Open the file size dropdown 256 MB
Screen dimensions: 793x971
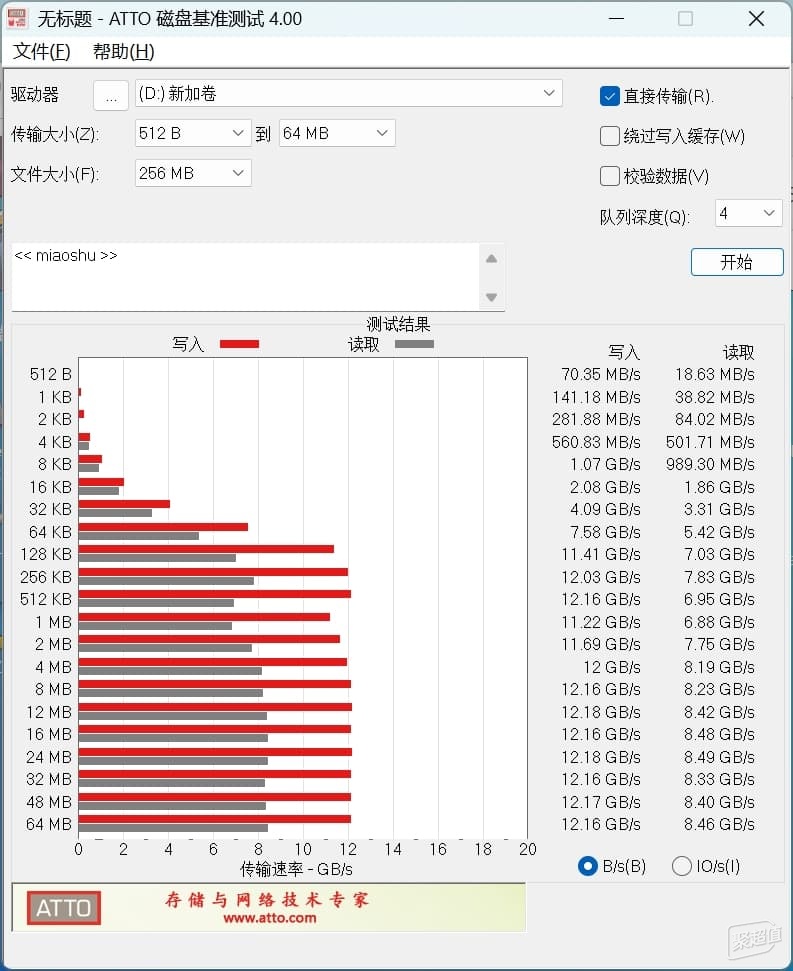(x=193, y=173)
